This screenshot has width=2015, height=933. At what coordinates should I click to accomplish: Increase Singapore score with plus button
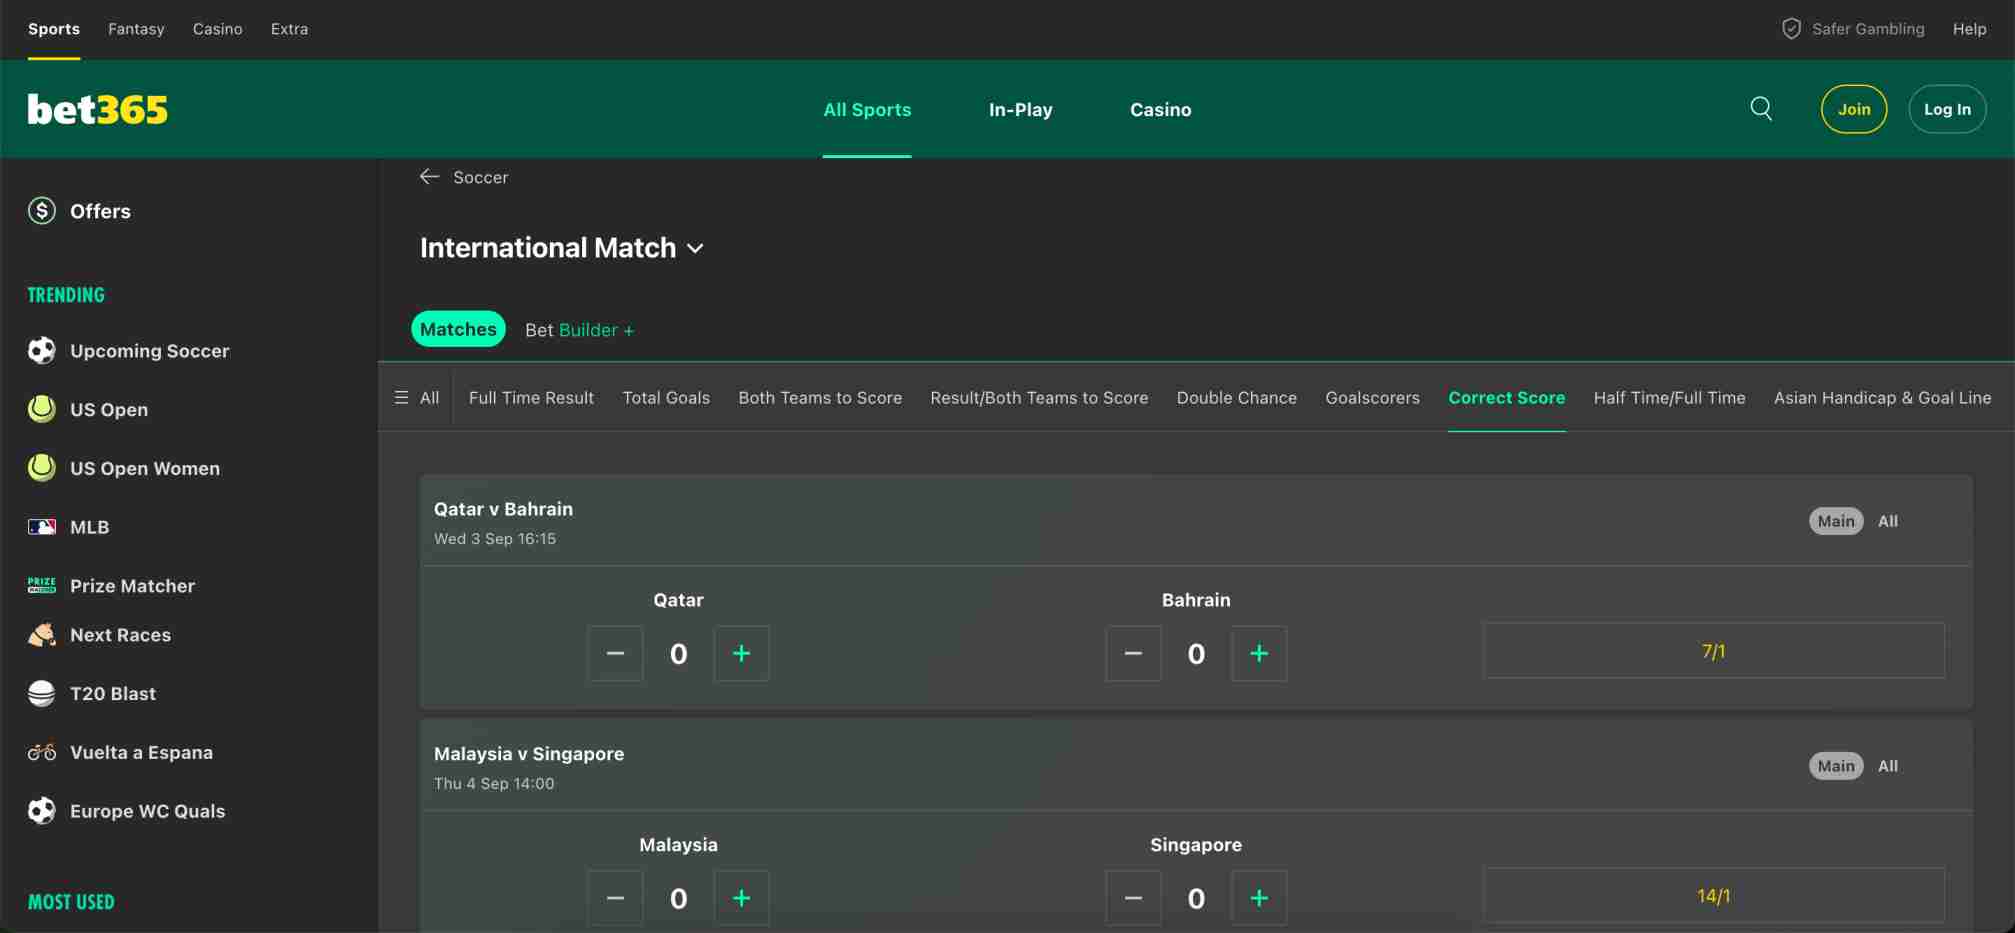(x=1259, y=898)
